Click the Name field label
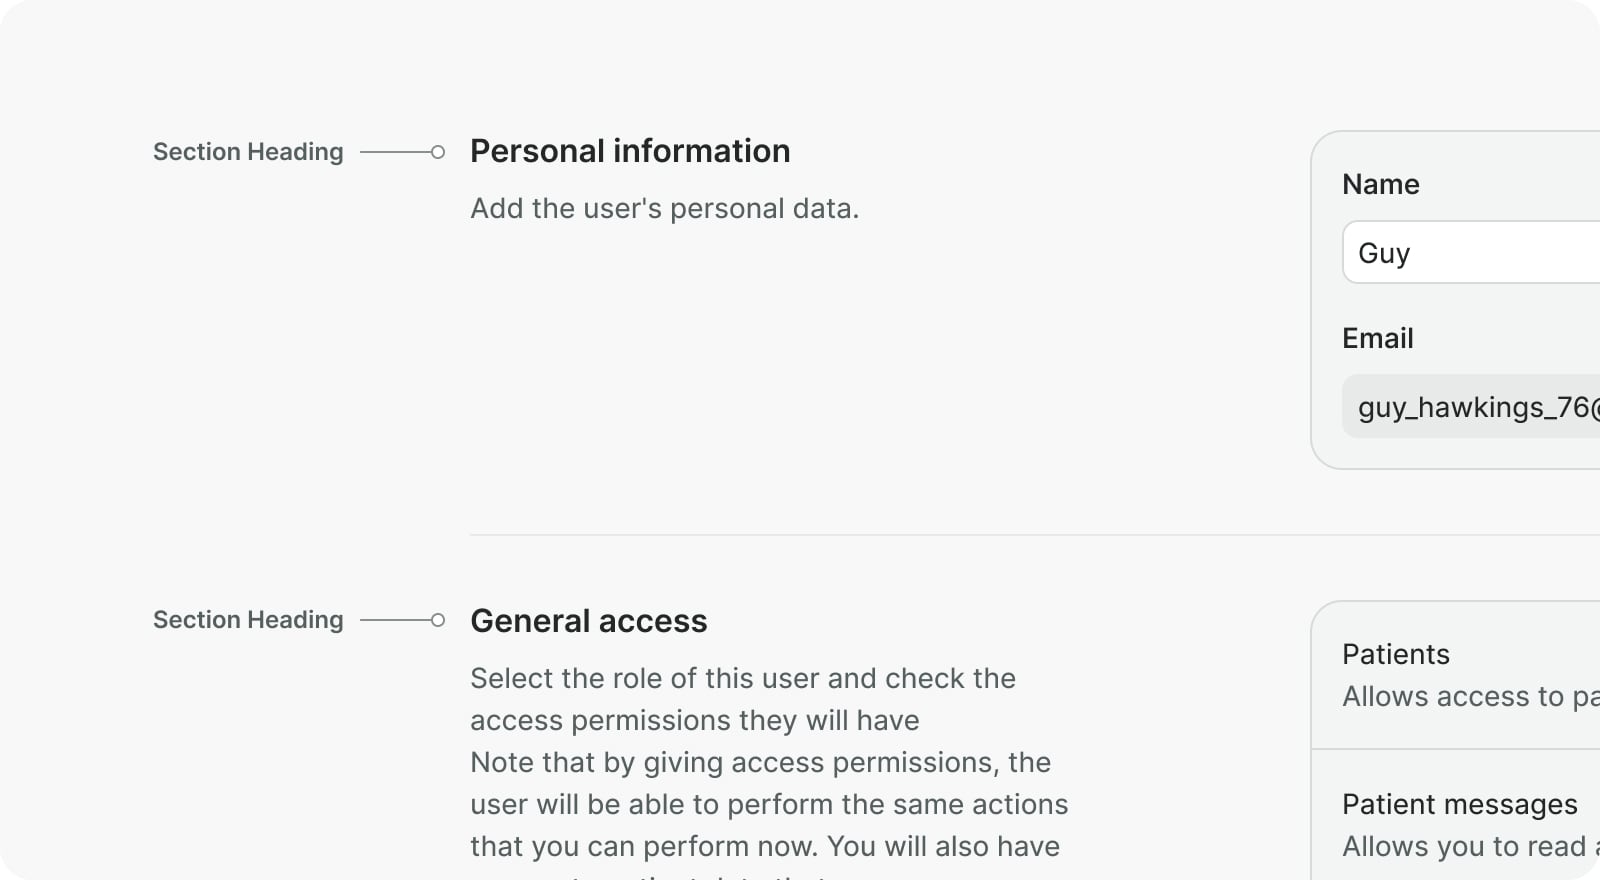Viewport: 1600px width, 880px height. coord(1380,184)
